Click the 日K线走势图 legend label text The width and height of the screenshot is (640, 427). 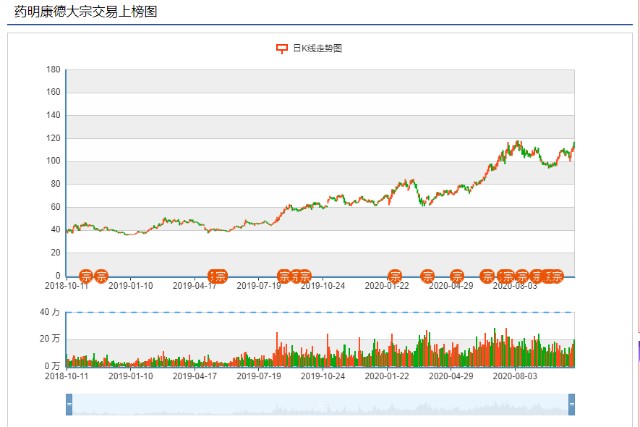(317, 48)
